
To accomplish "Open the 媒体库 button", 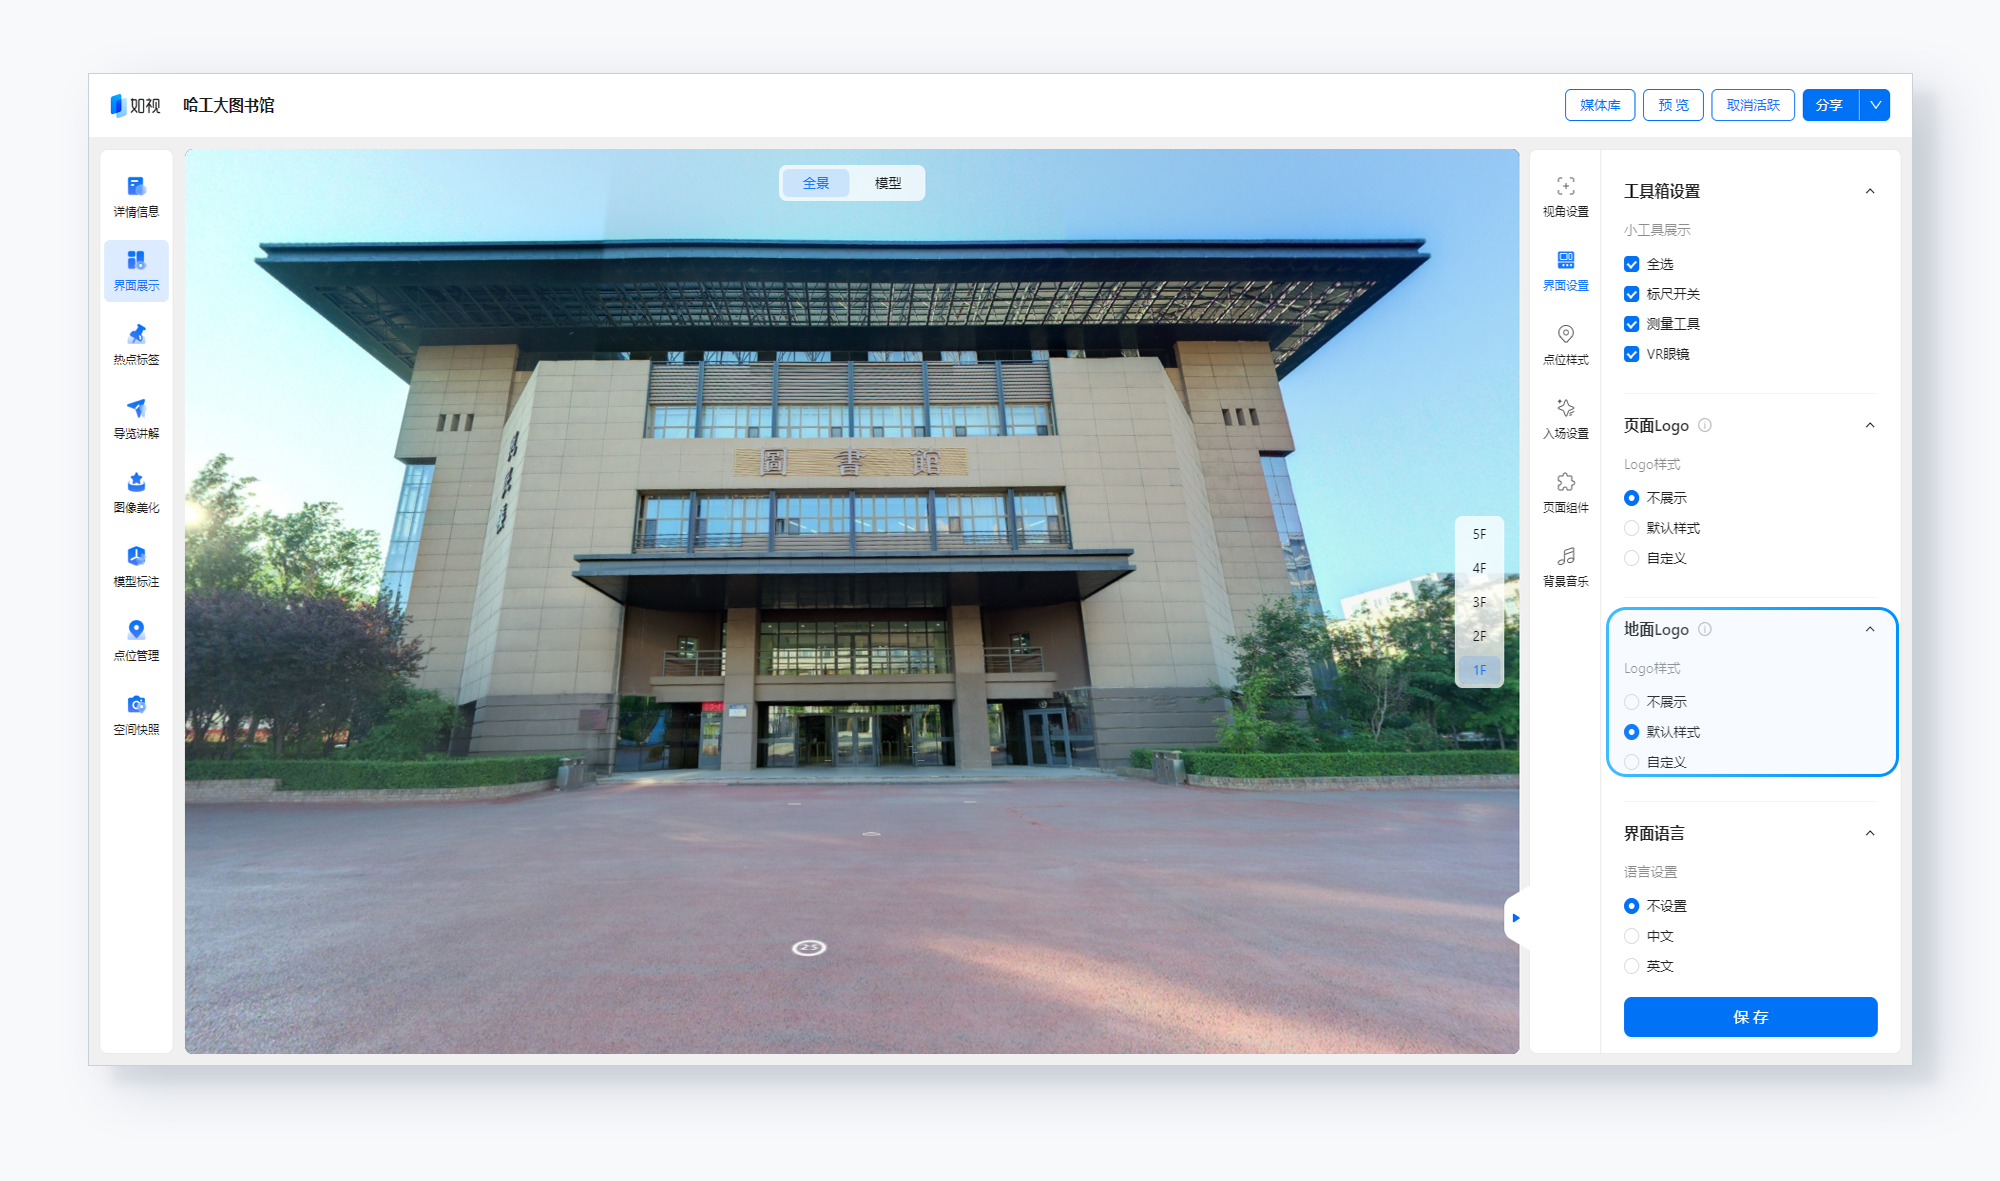I will [x=1600, y=105].
